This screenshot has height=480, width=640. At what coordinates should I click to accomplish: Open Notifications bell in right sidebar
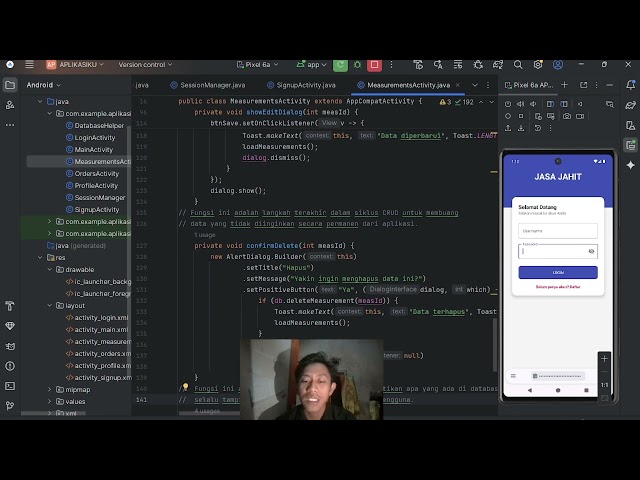click(x=631, y=85)
